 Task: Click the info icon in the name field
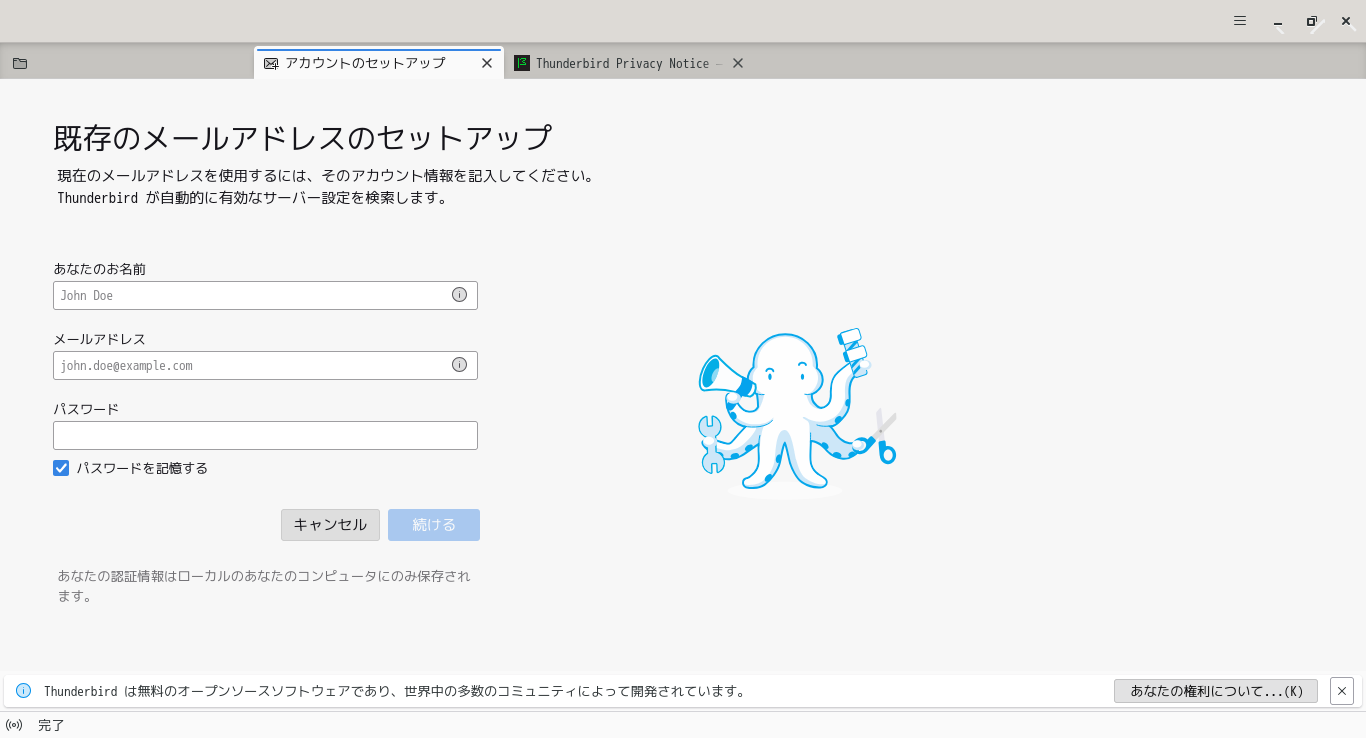(459, 295)
